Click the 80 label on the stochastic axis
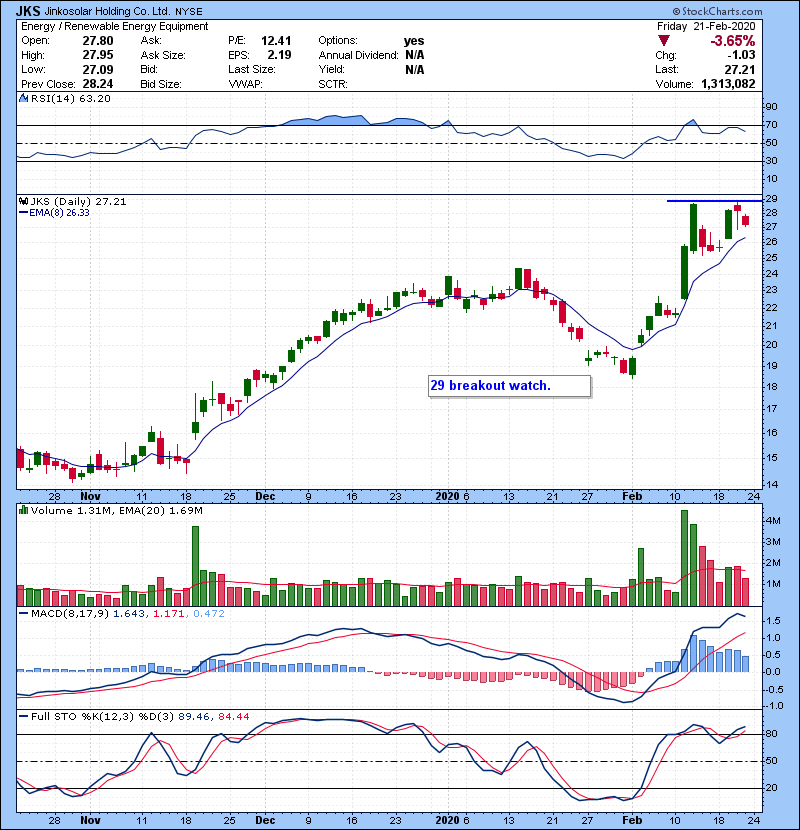 pos(771,734)
